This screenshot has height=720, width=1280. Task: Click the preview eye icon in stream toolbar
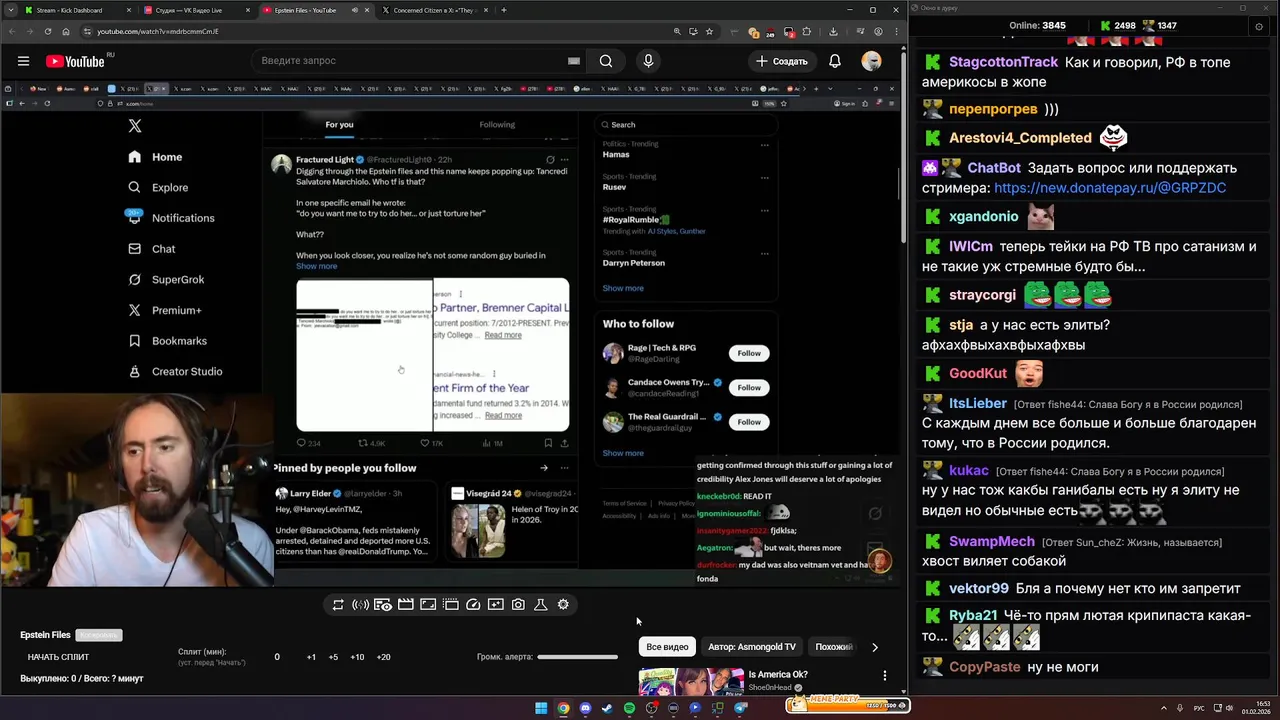[383, 605]
